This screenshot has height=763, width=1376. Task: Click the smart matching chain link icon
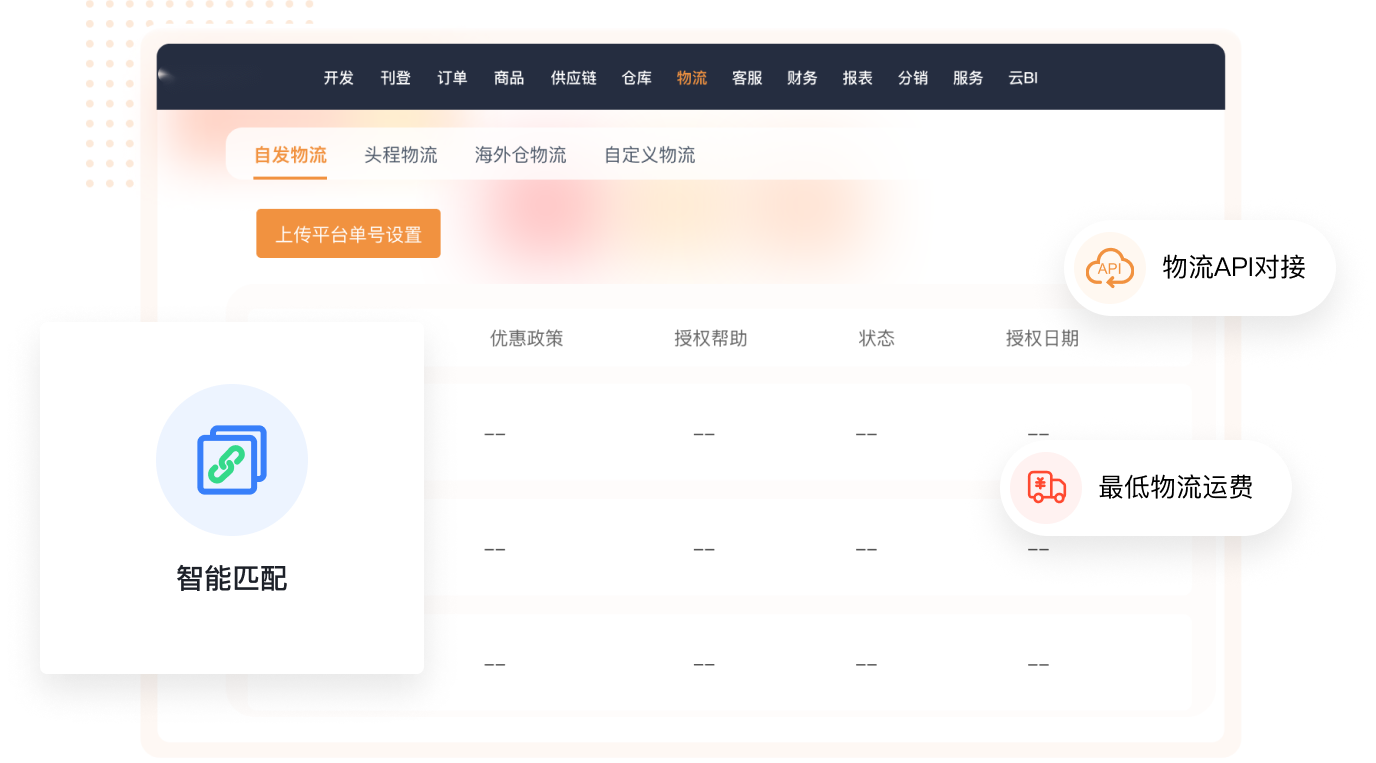pos(232,460)
